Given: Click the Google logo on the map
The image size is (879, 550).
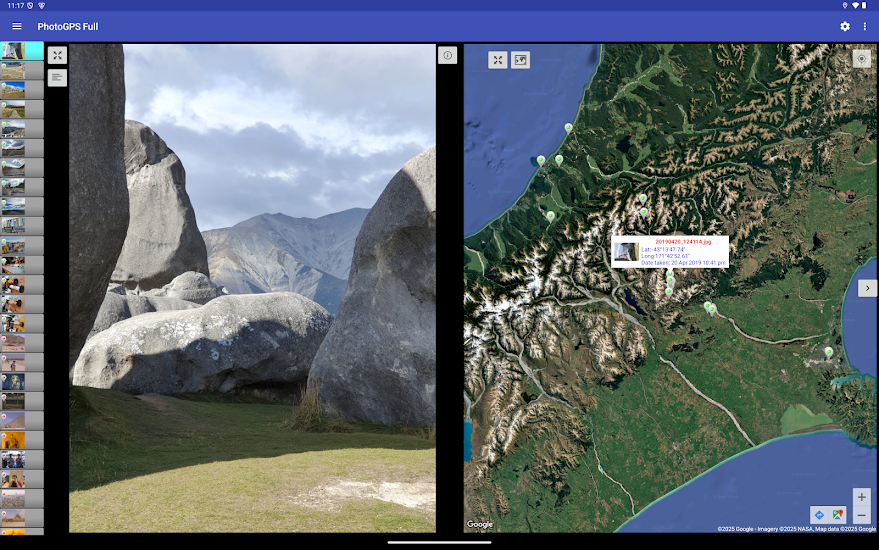Looking at the screenshot, I should pos(480,525).
